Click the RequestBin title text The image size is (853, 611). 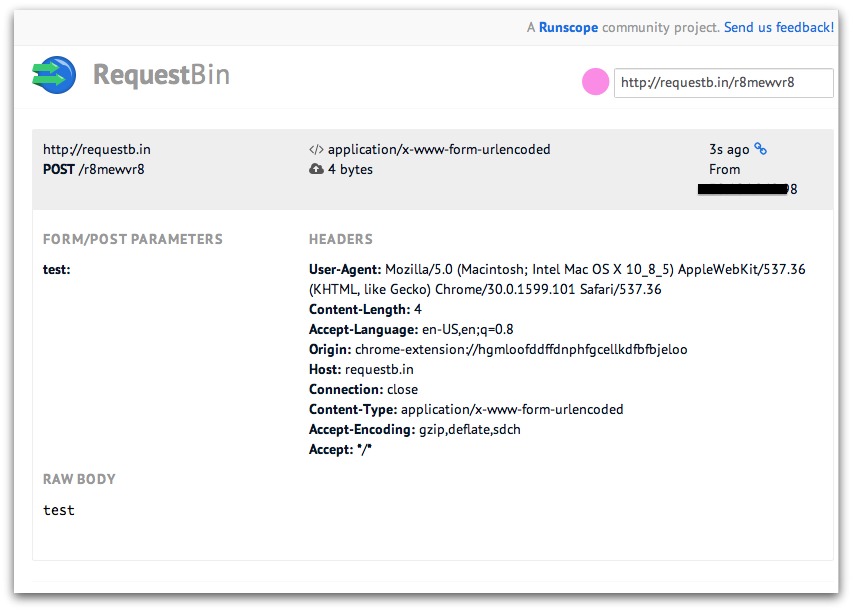tap(162, 75)
